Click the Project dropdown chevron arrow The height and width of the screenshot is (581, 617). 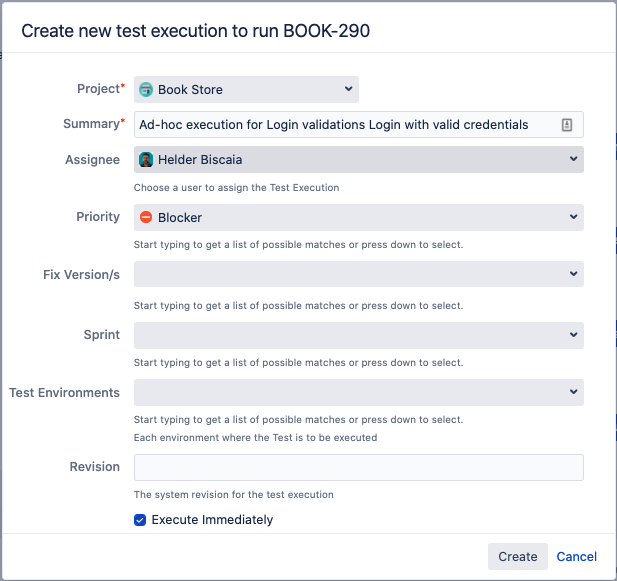(348, 89)
